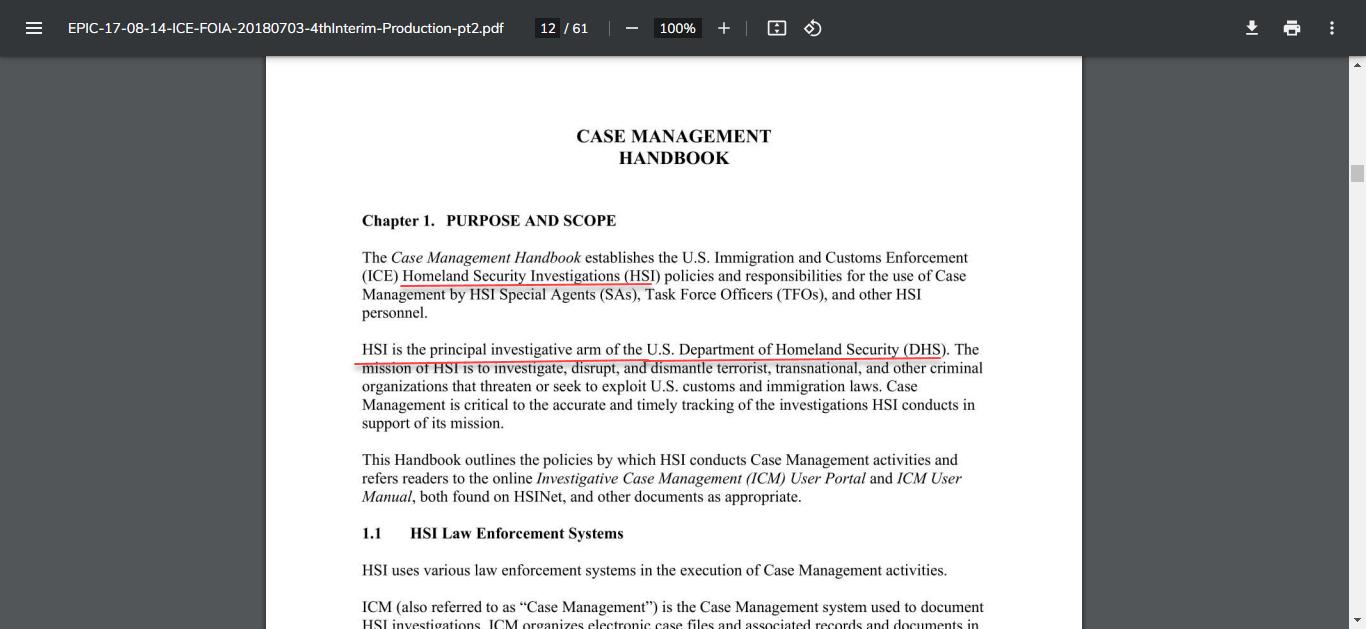Download the PDF file
The height and width of the screenshot is (629, 1366).
[x=1252, y=28]
